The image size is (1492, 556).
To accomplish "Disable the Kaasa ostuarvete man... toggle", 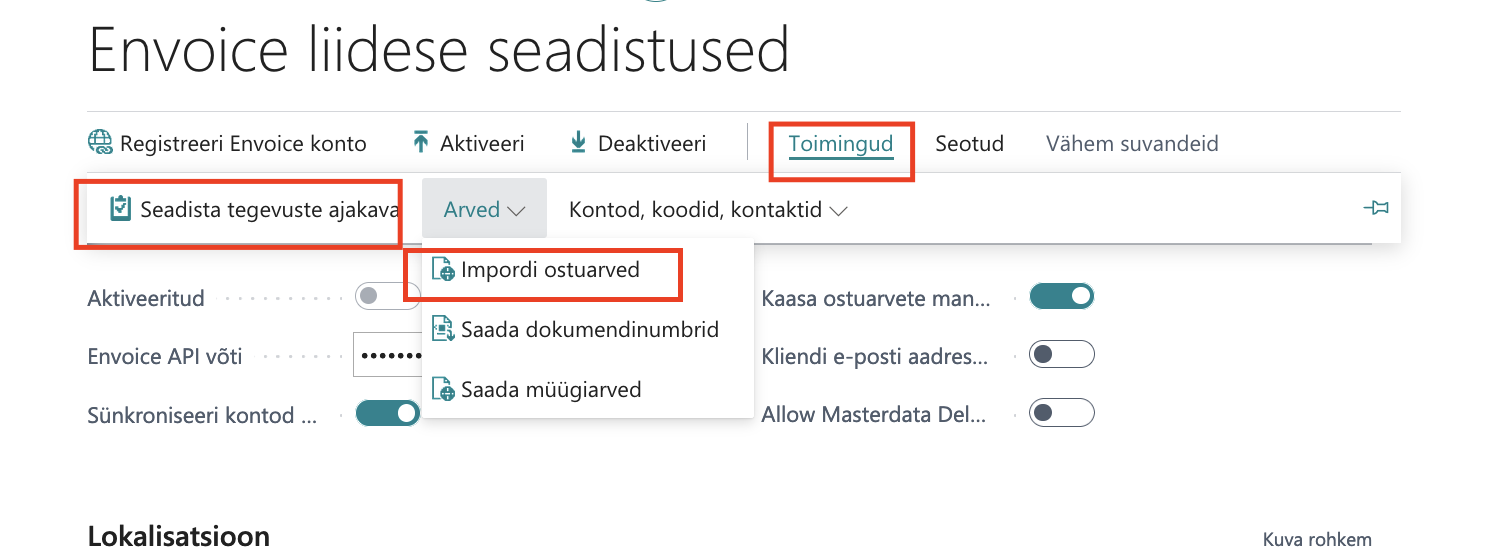I will [1062, 296].
